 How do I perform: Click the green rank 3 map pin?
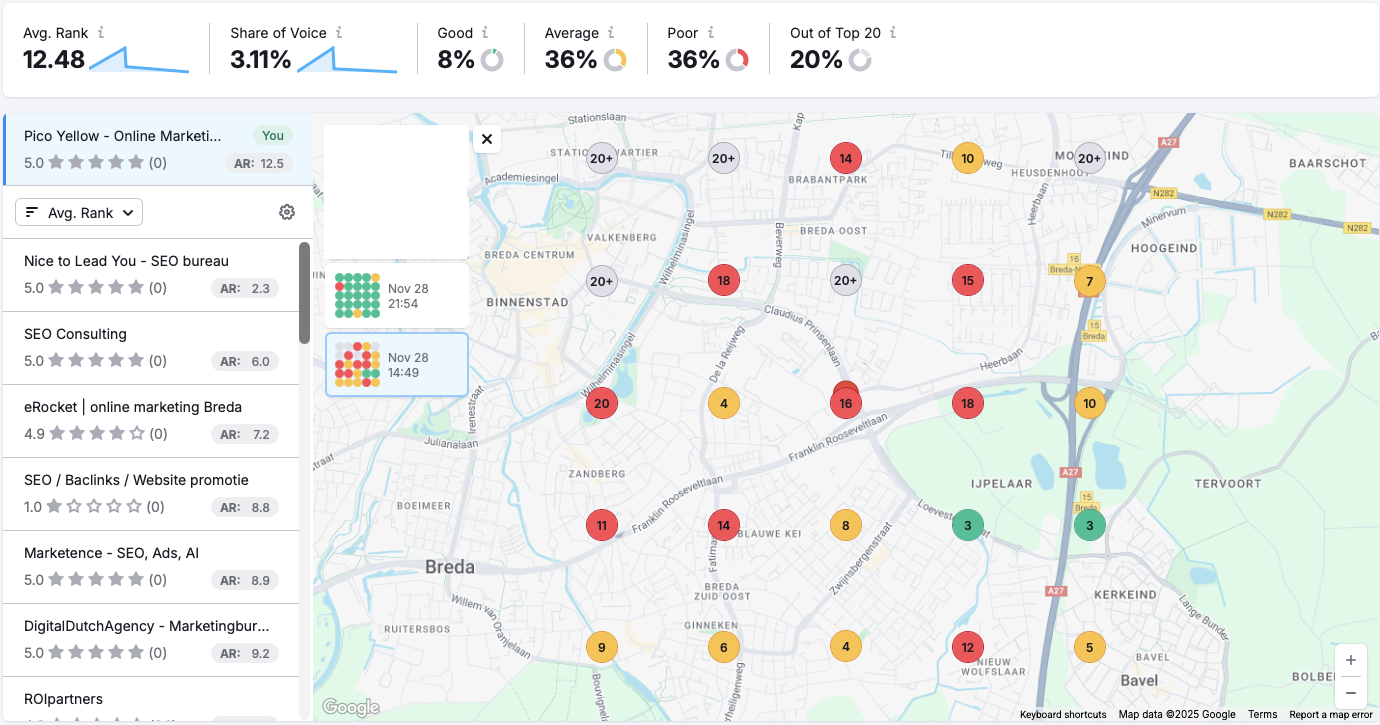click(966, 524)
